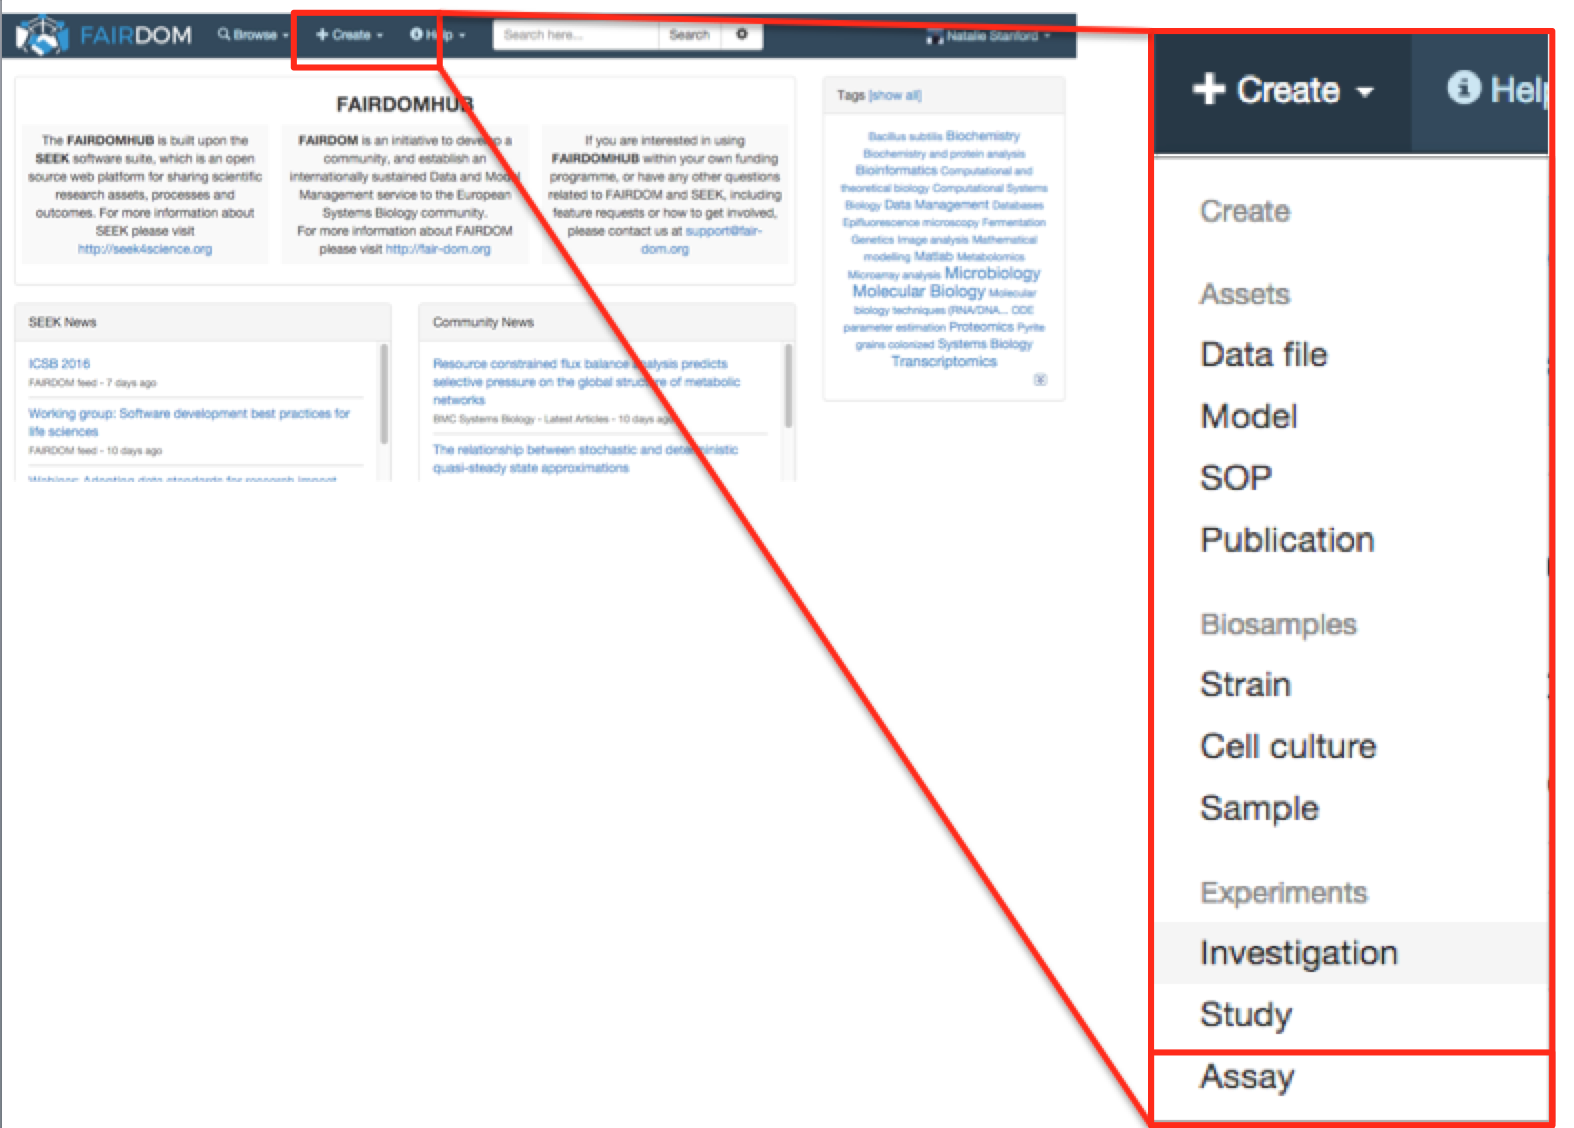Select Assay from the Create menu
This screenshot has width=1574, height=1128.
(x=1247, y=1077)
